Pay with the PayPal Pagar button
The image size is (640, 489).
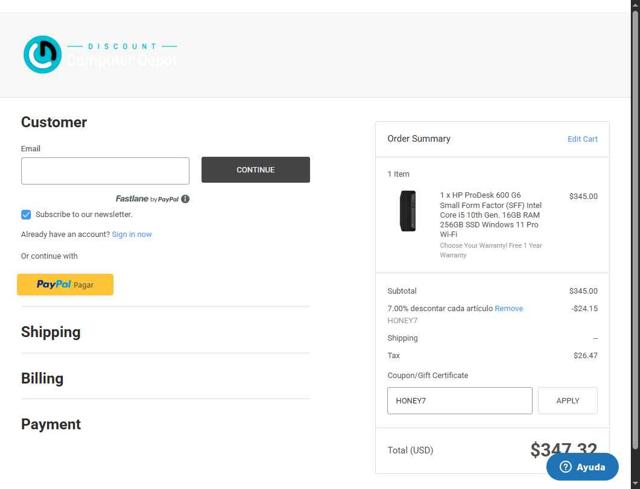pos(65,285)
